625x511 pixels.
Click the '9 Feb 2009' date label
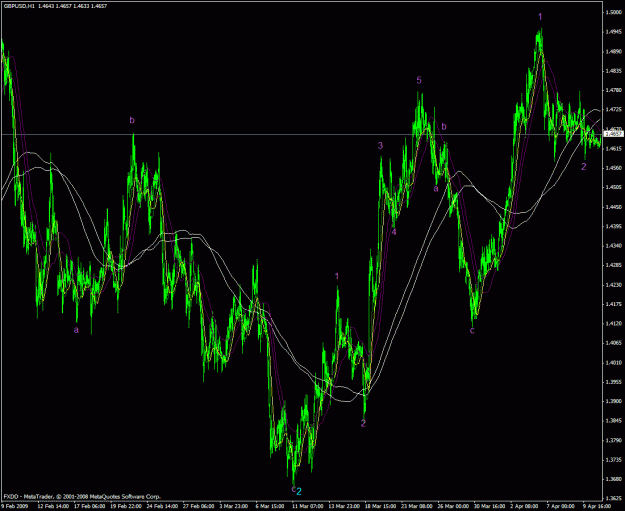(x=14, y=506)
